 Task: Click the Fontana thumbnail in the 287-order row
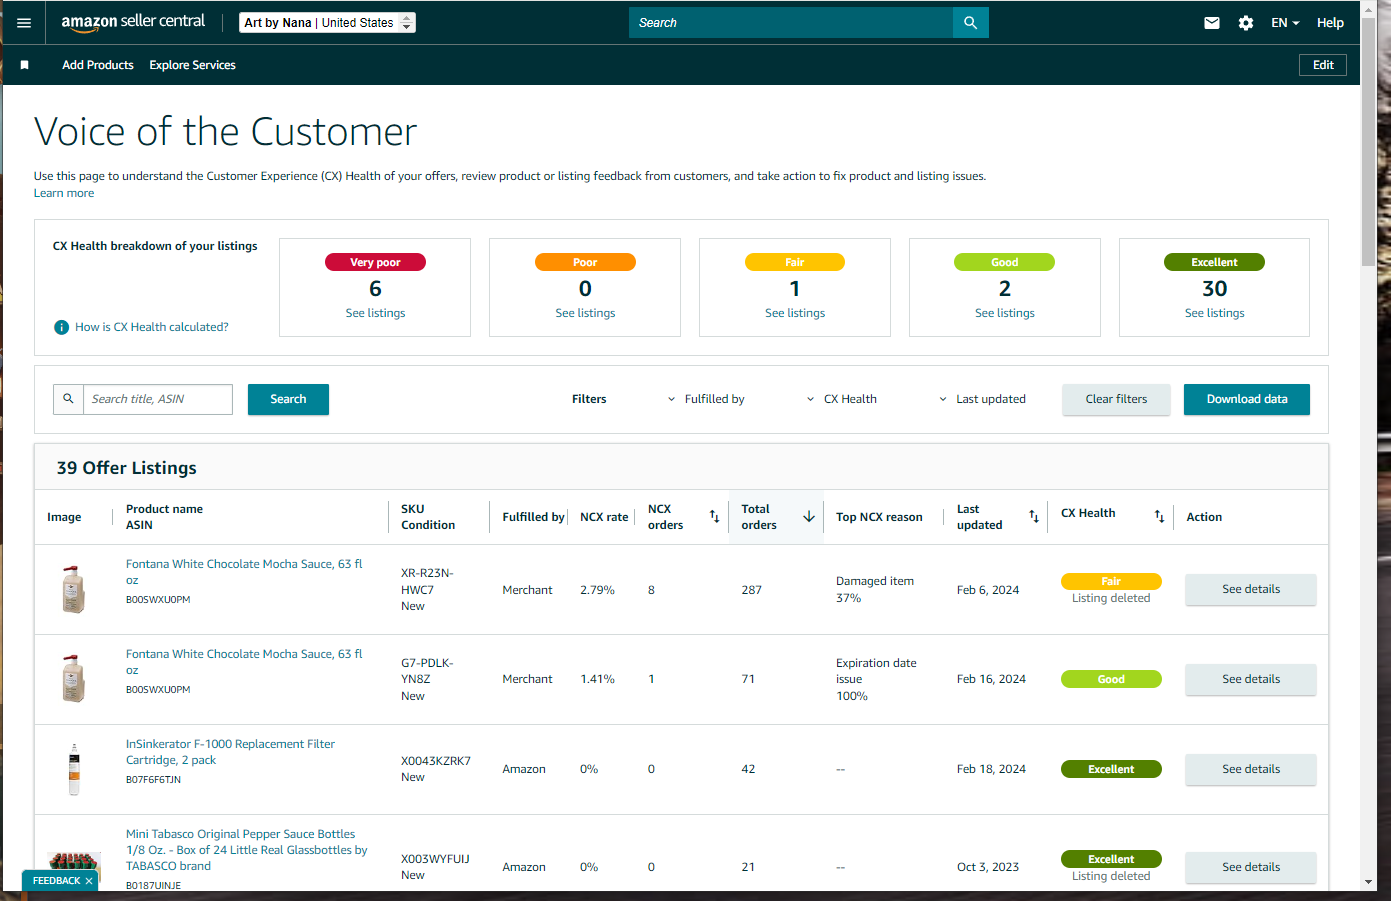(74, 590)
